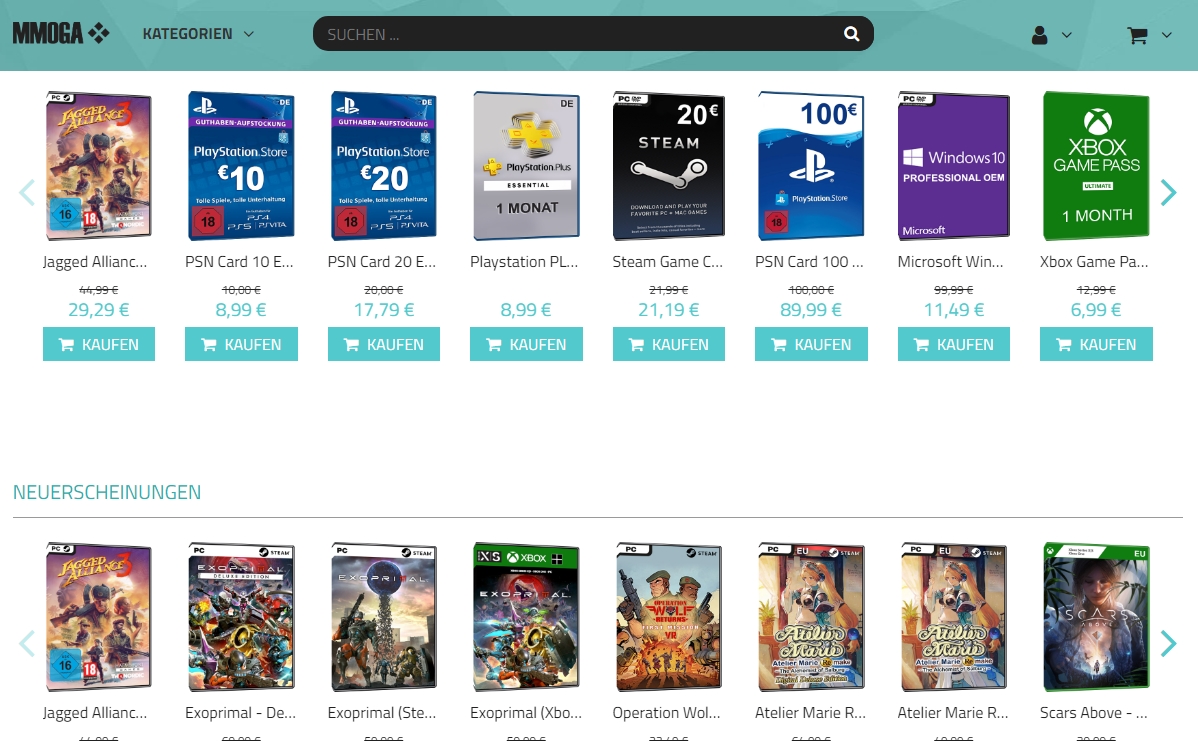
Task: Open Jagged Alliance 3 cover in top row
Action: tap(99, 166)
